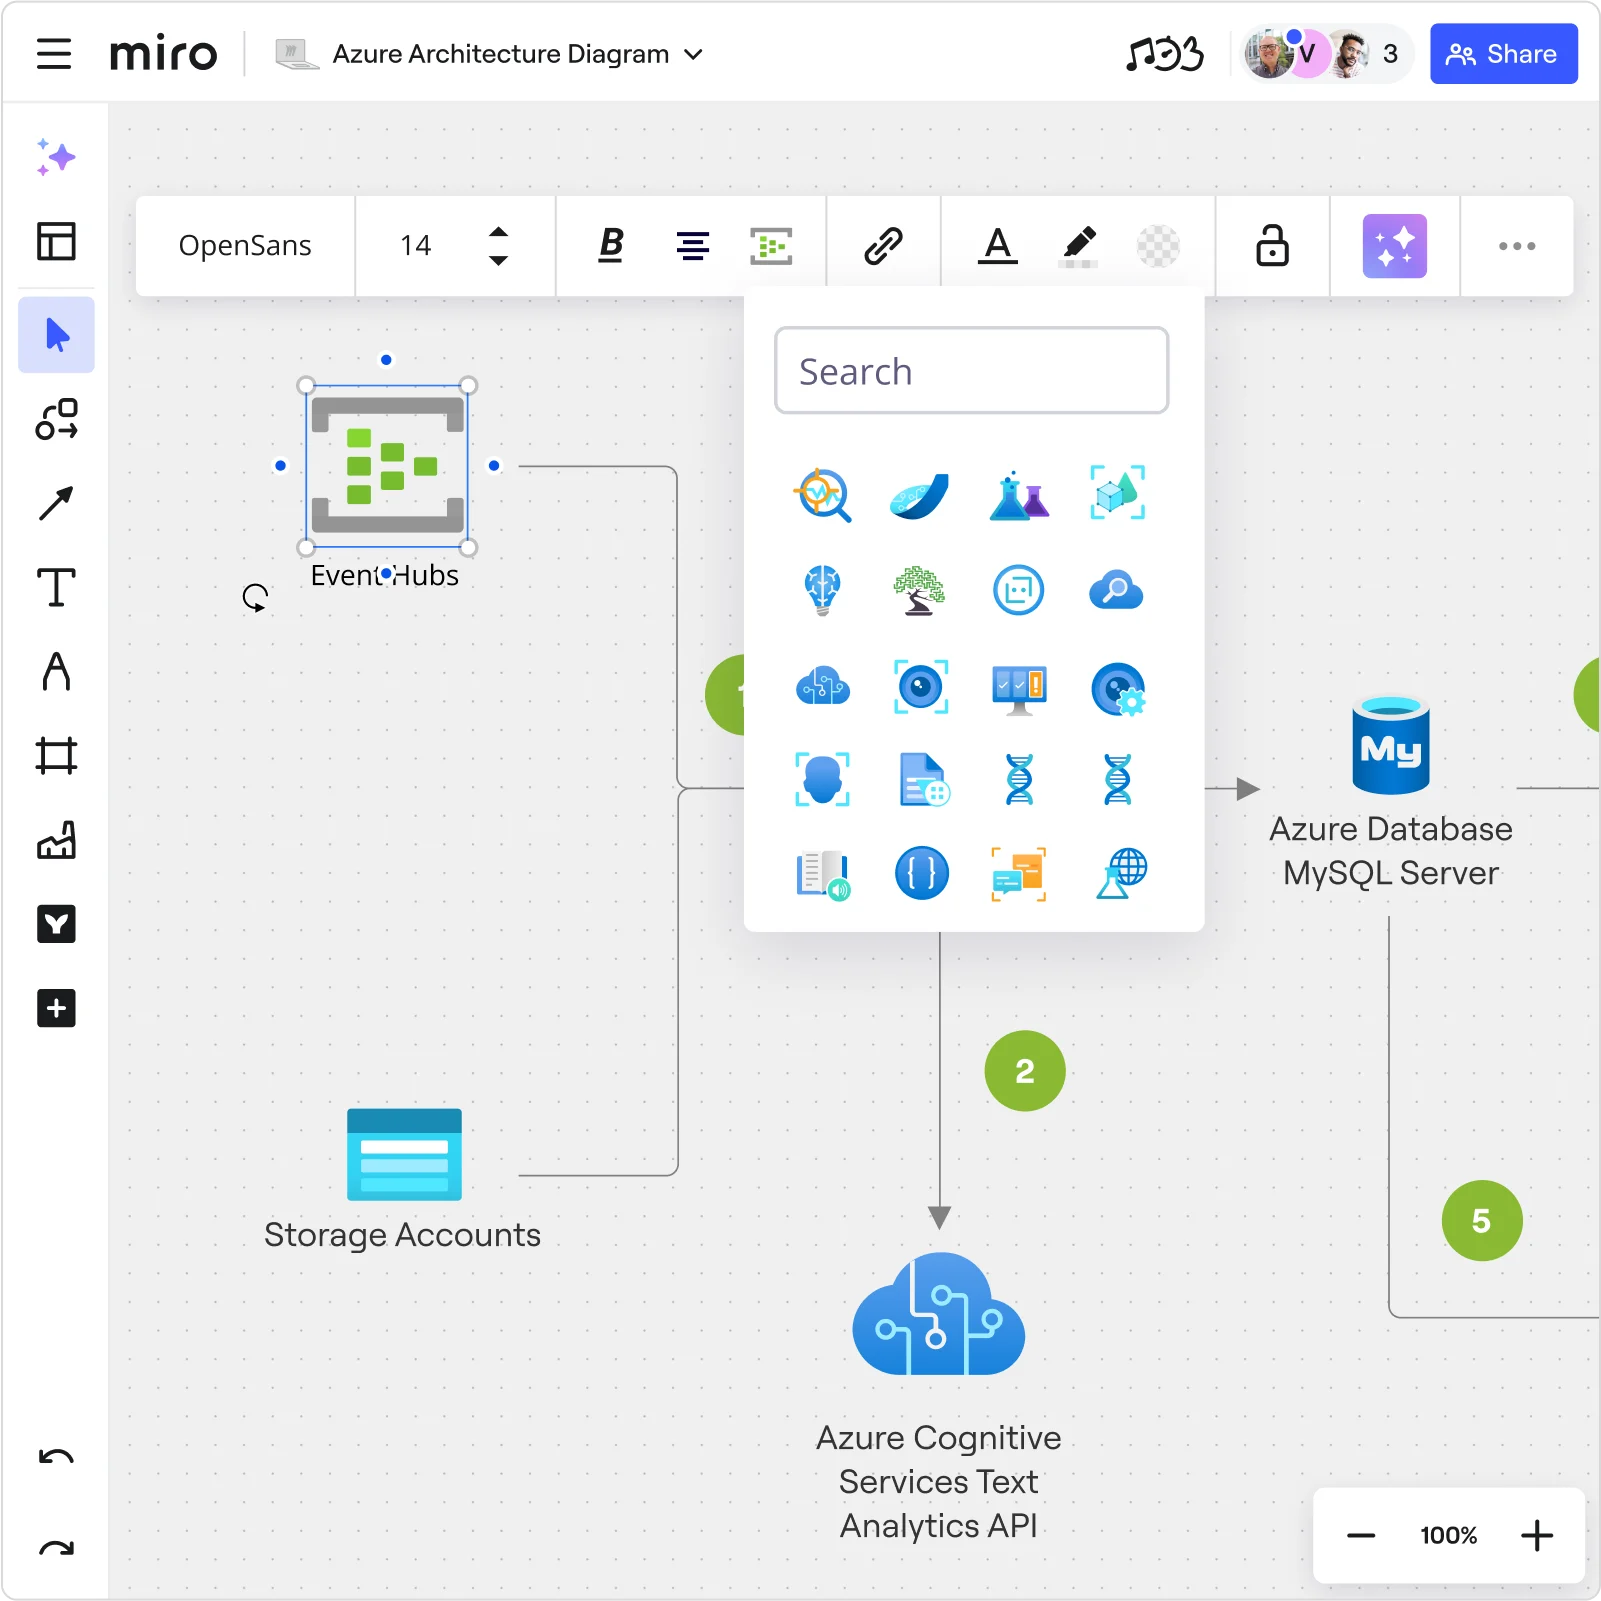Open more options ellipsis menu

pyautogui.click(x=1516, y=246)
